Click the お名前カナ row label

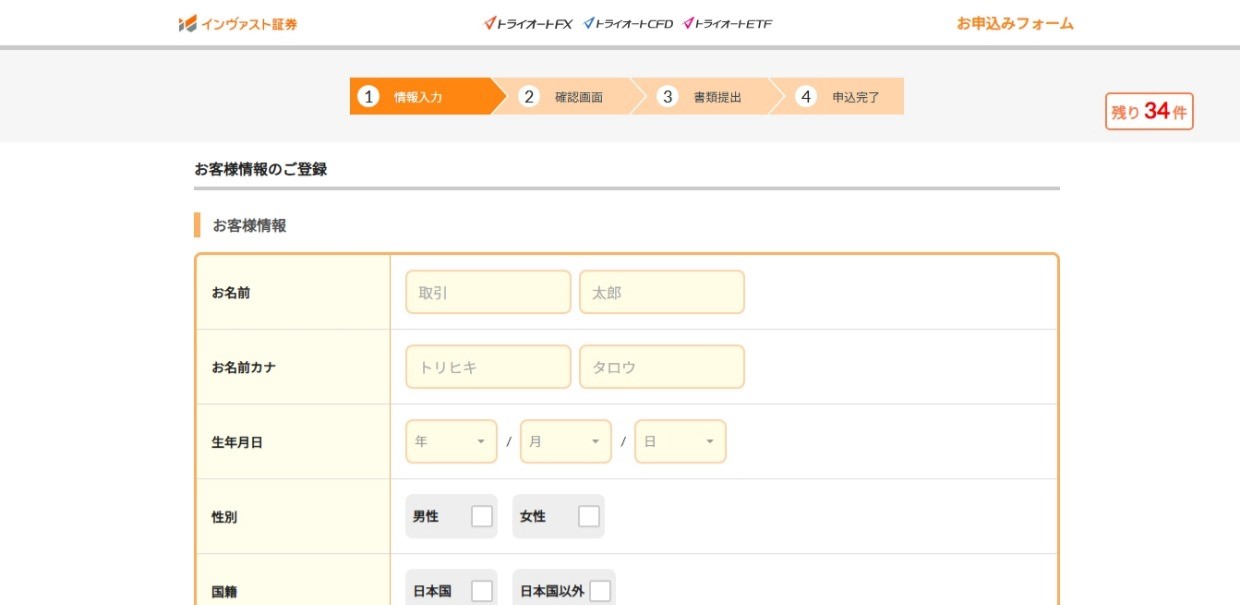[x=244, y=367]
